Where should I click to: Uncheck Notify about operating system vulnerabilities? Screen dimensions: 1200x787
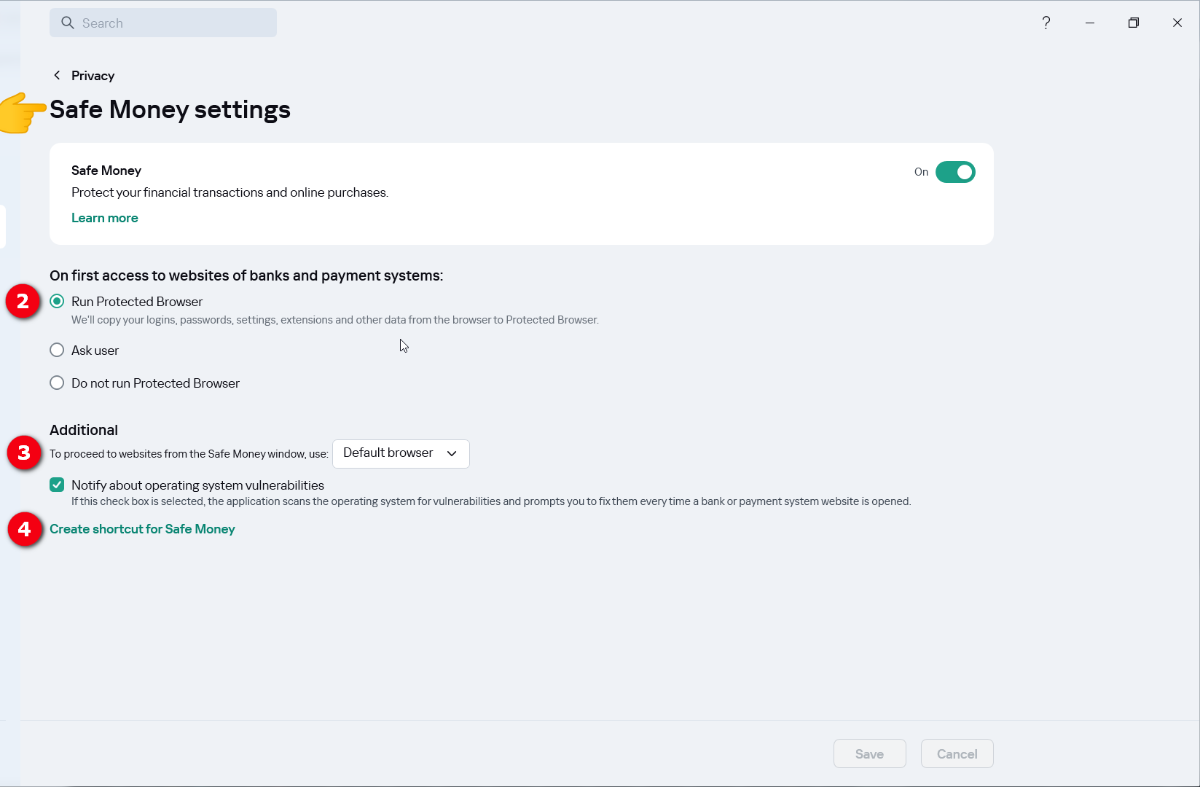tap(57, 485)
